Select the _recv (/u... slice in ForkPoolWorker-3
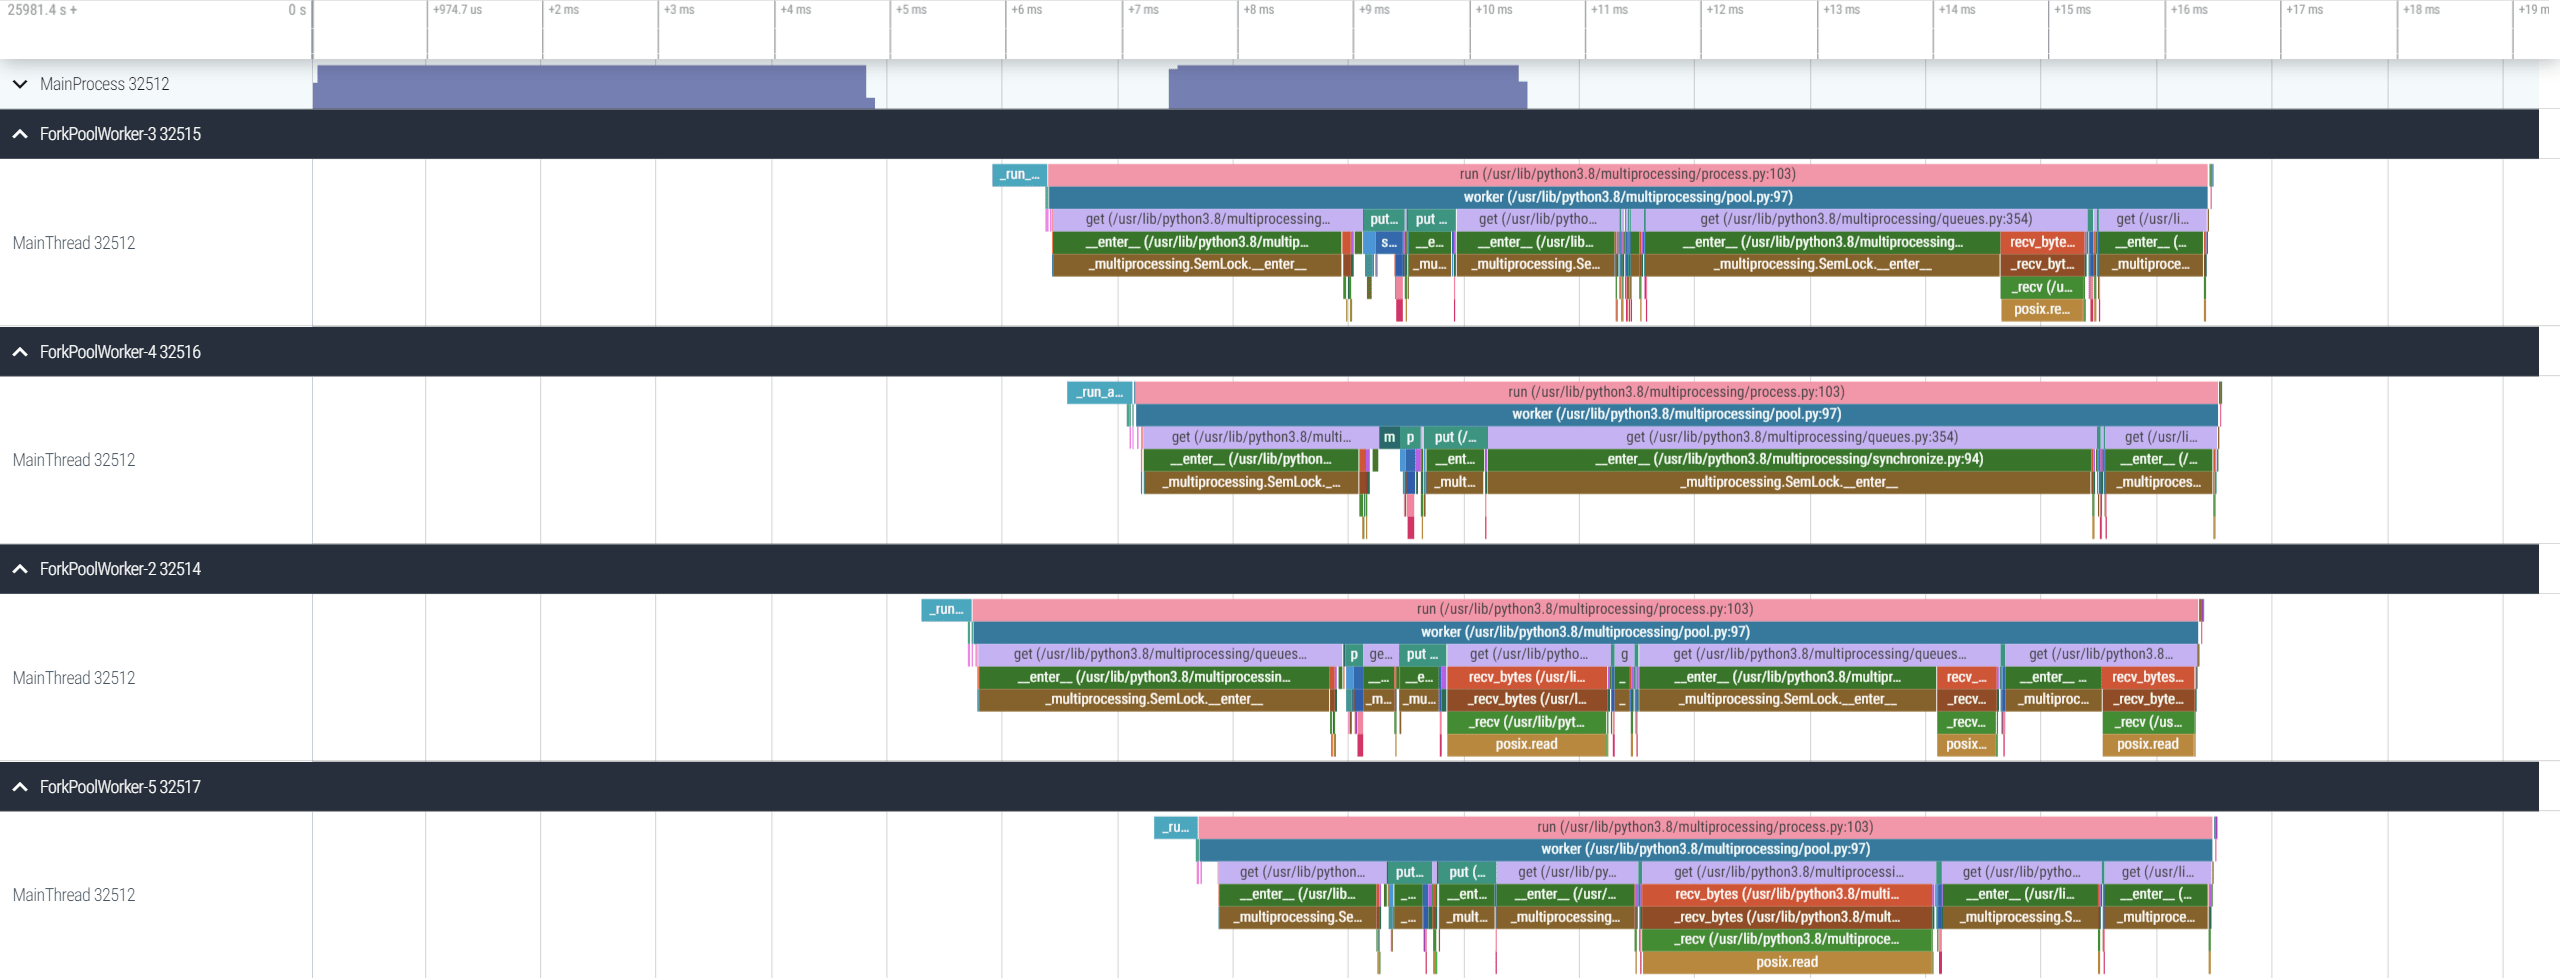Screen dimensions: 2560x978 pyautogui.click(x=2042, y=287)
